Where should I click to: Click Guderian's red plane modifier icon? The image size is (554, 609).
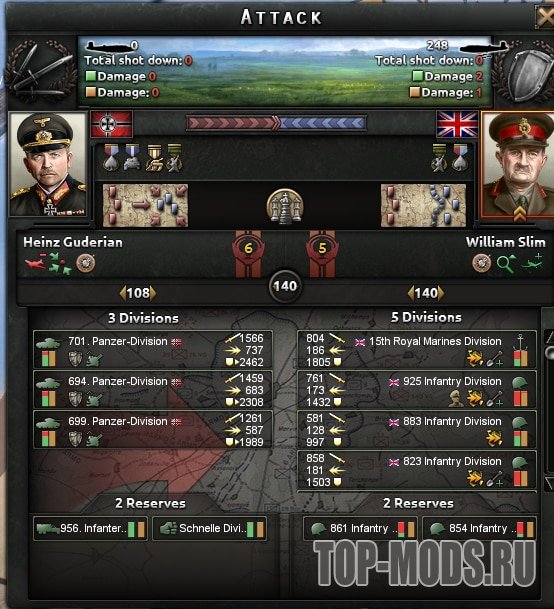pos(35,263)
